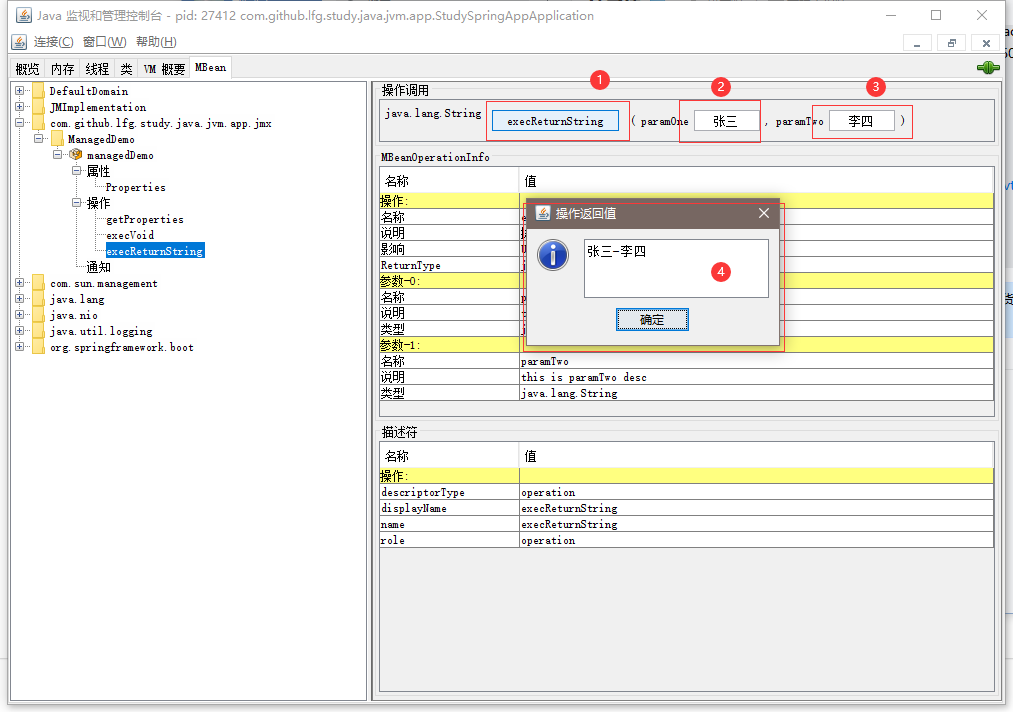This screenshot has height=712, width=1013.
Task: Click the java.nio folder icon
Action: (38, 315)
